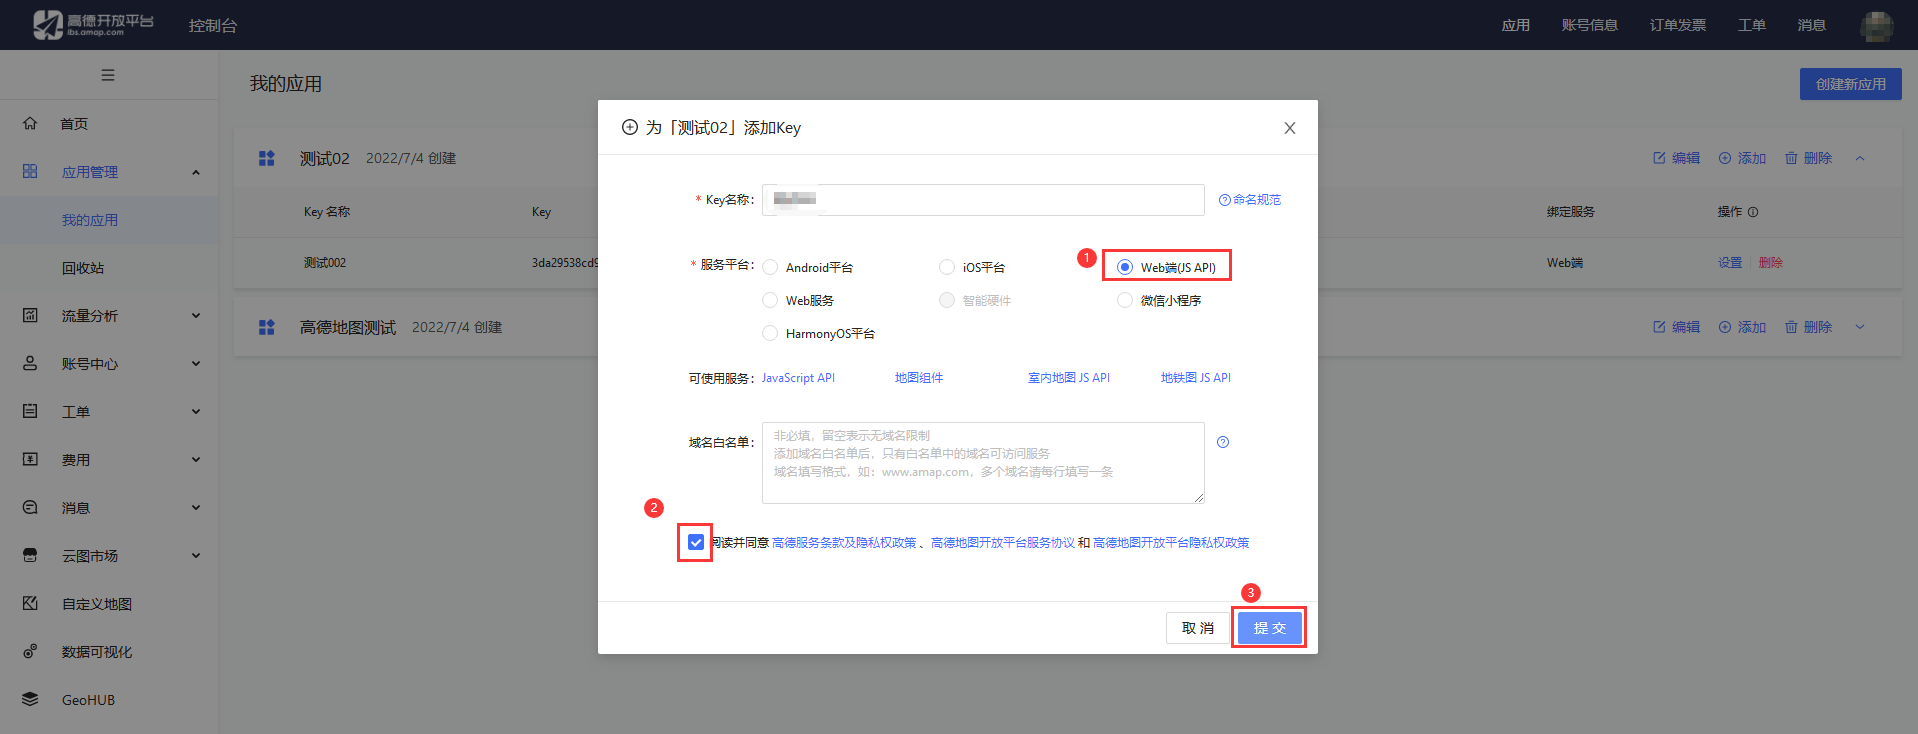Open the user avatar in top bar
The height and width of the screenshot is (734, 1918).
1876,26
